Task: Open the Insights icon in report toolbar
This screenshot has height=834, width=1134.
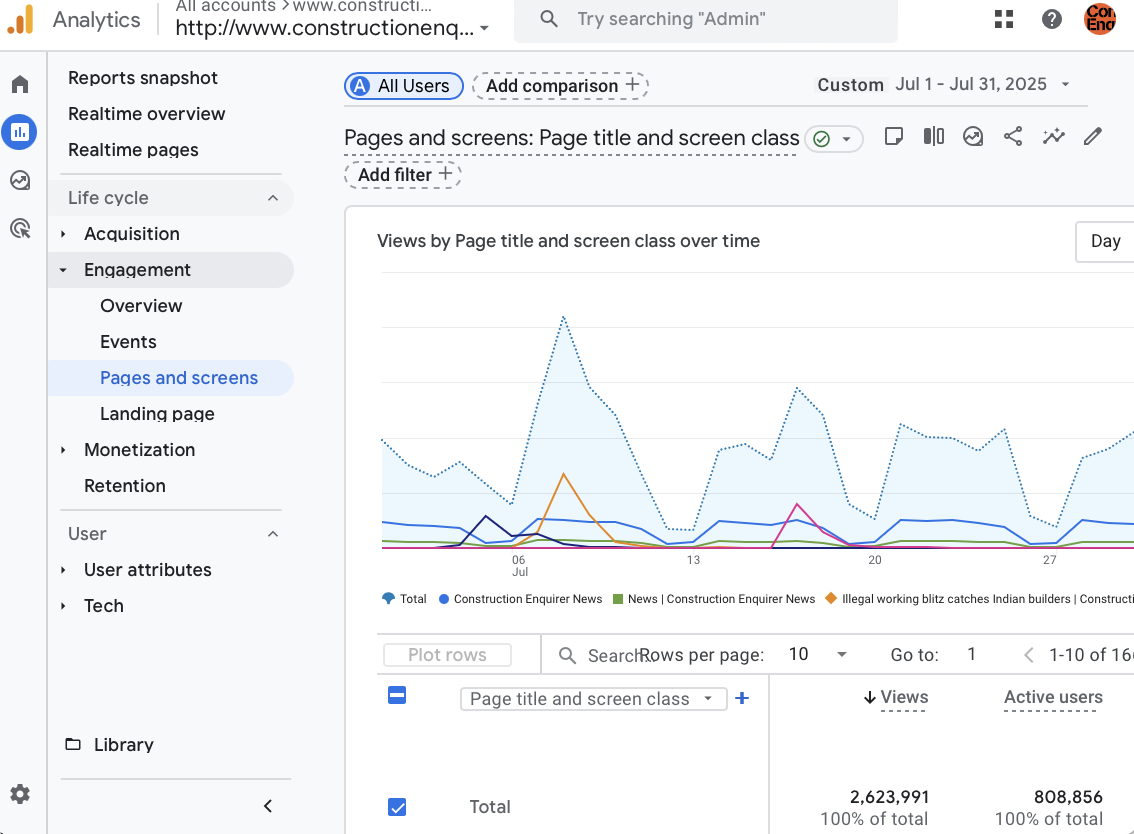Action: [x=973, y=136]
